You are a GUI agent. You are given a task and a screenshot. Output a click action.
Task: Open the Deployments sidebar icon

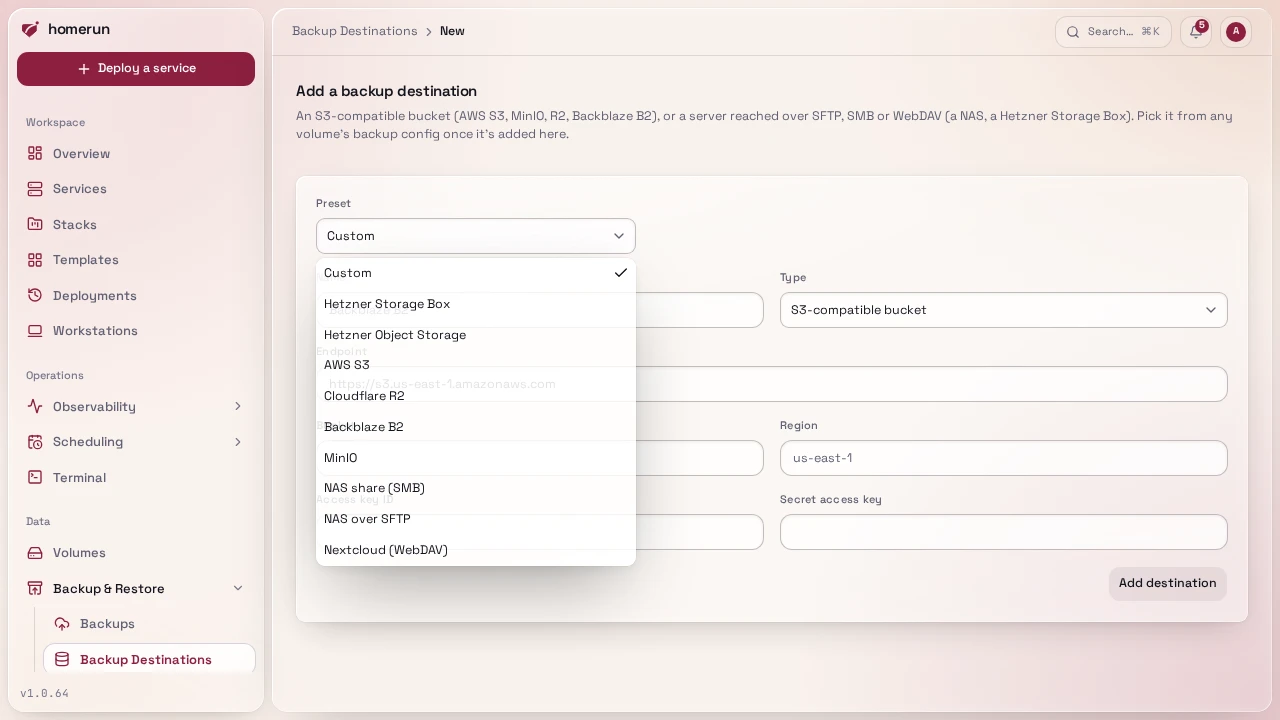(35, 296)
